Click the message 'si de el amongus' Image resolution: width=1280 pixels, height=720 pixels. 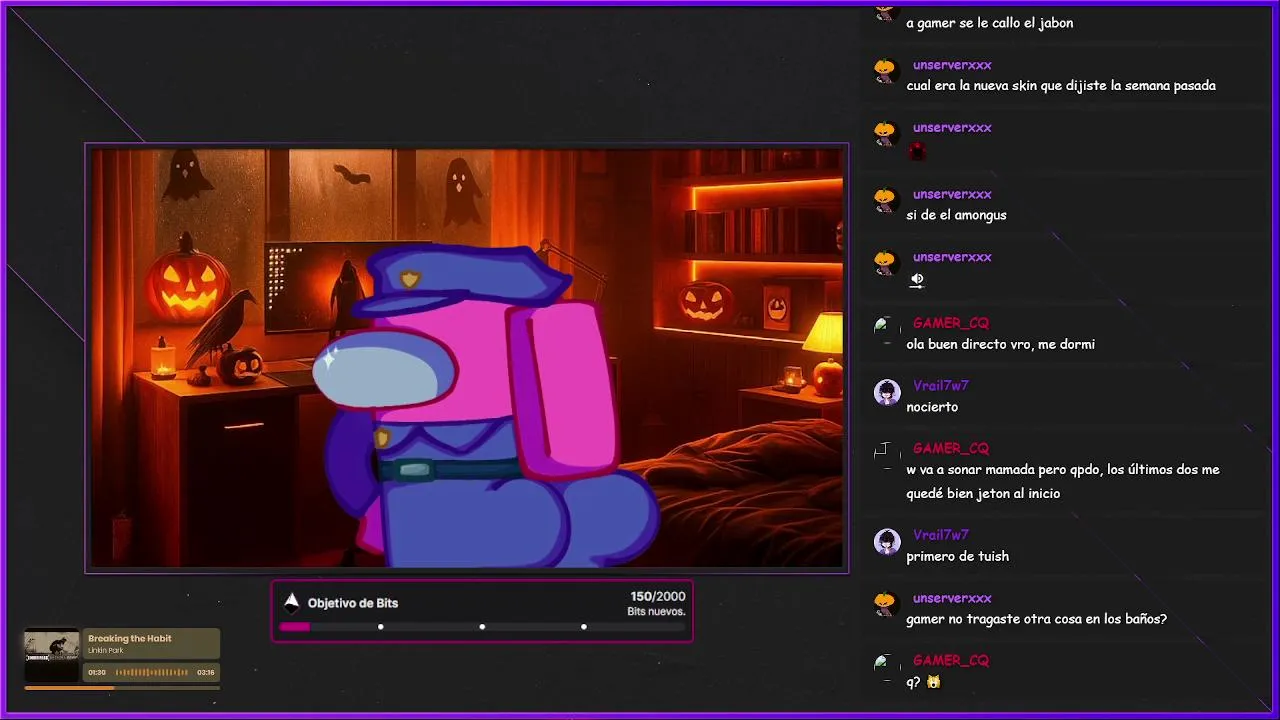pyautogui.click(x=956, y=215)
